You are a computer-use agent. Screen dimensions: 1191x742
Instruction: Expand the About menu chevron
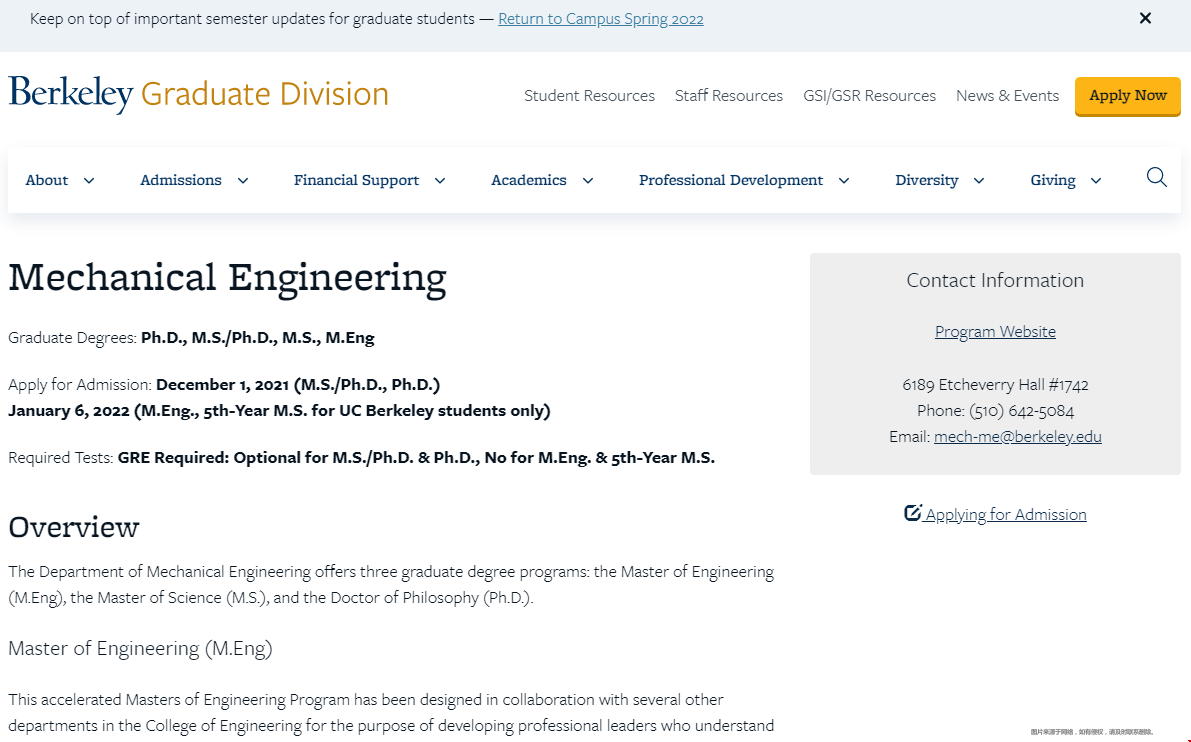click(89, 181)
